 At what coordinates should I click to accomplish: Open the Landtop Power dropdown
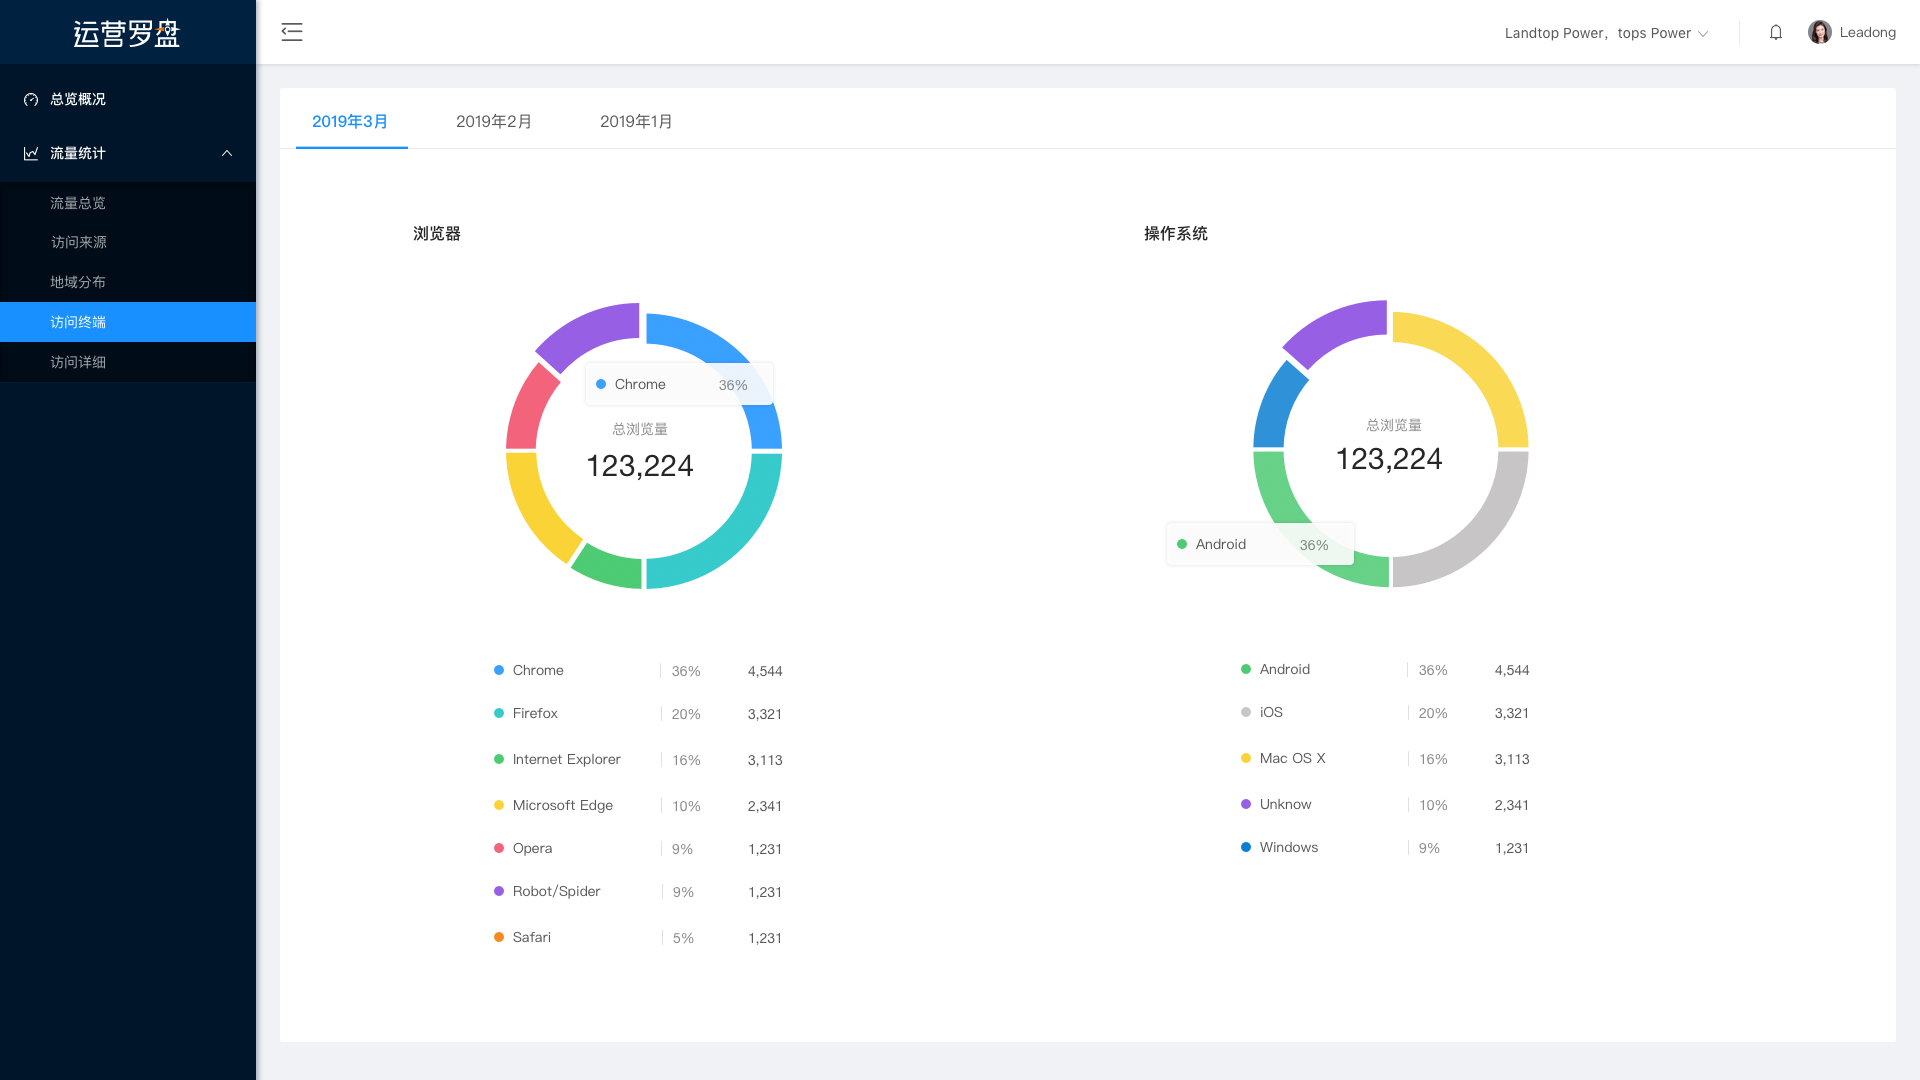[1606, 33]
